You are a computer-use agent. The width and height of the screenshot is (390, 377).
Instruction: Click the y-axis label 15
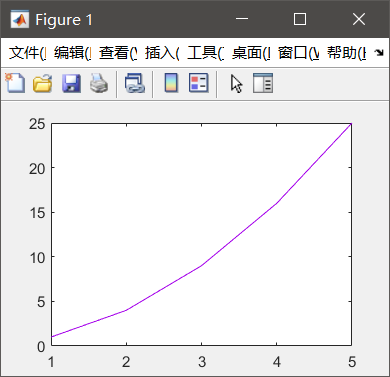click(x=37, y=213)
